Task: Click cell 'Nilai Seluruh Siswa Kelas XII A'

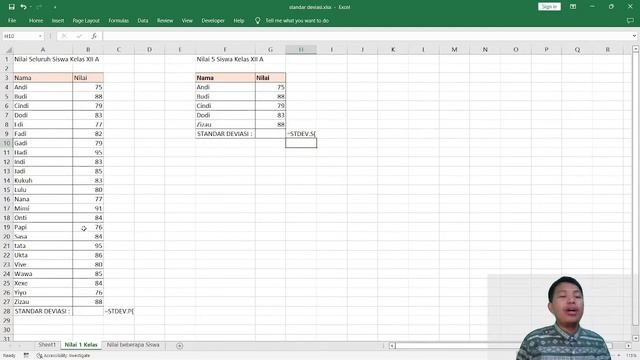Action: pyautogui.click(x=56, y=59)
